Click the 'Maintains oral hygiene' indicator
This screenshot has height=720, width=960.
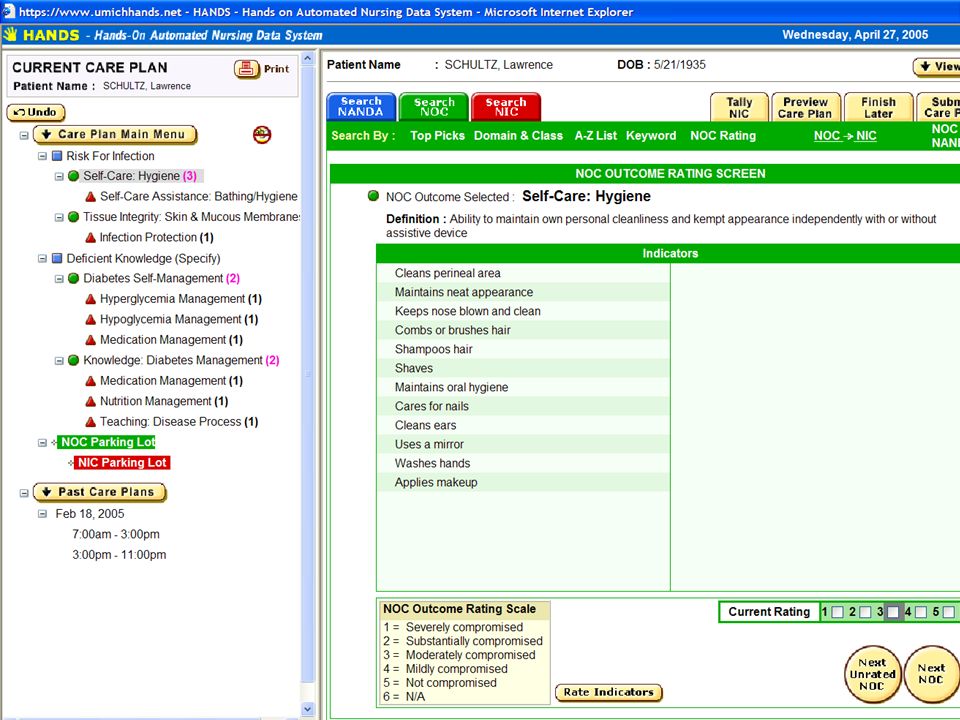tap(451, 387)
